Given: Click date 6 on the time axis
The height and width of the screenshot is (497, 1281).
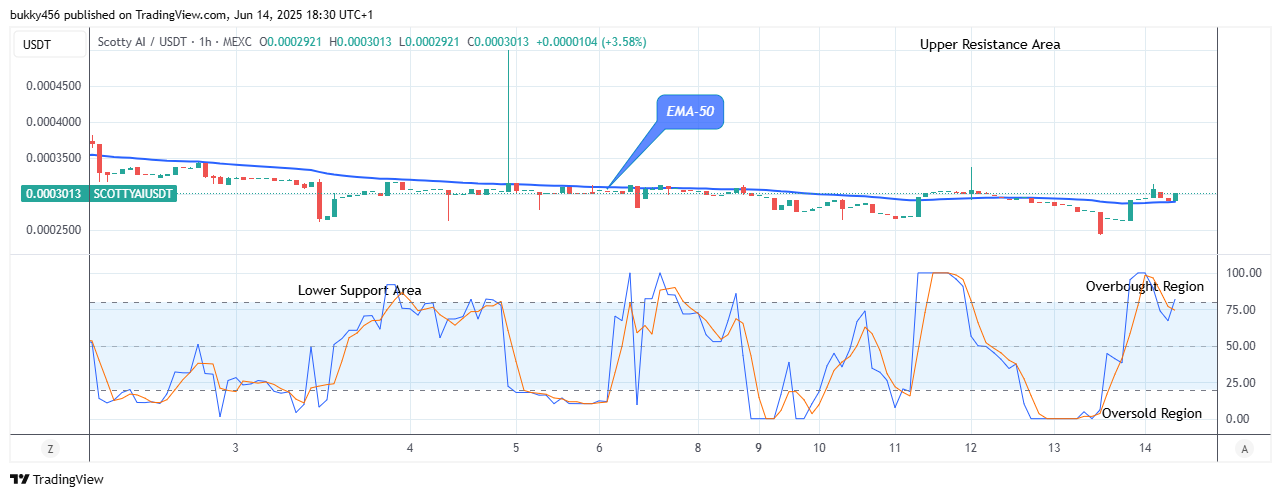Looking at the screenshot, I should tap(599, 448).
